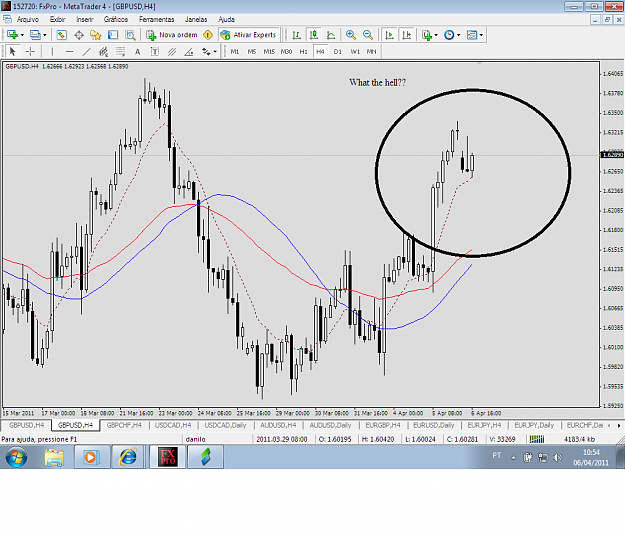The image size is (625, 535).
Task: Switch to M30 timeframe
Action: pyautogui.click(x=286, y=51)
